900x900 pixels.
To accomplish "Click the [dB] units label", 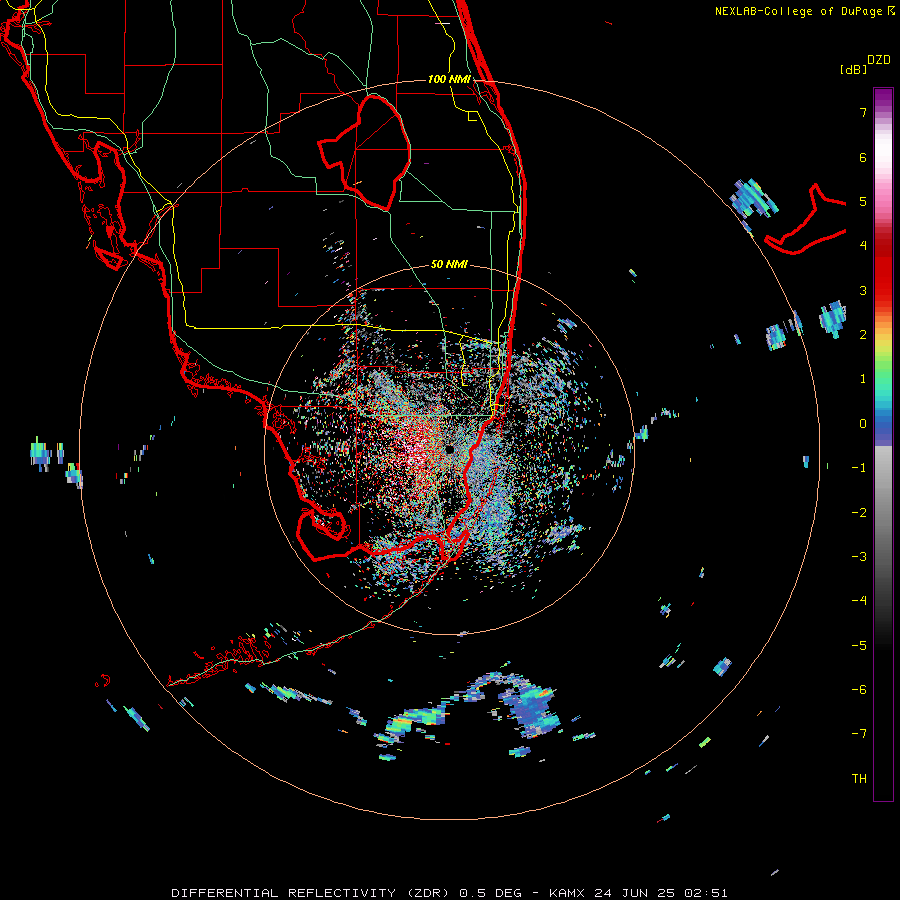I will click(853, 69).
